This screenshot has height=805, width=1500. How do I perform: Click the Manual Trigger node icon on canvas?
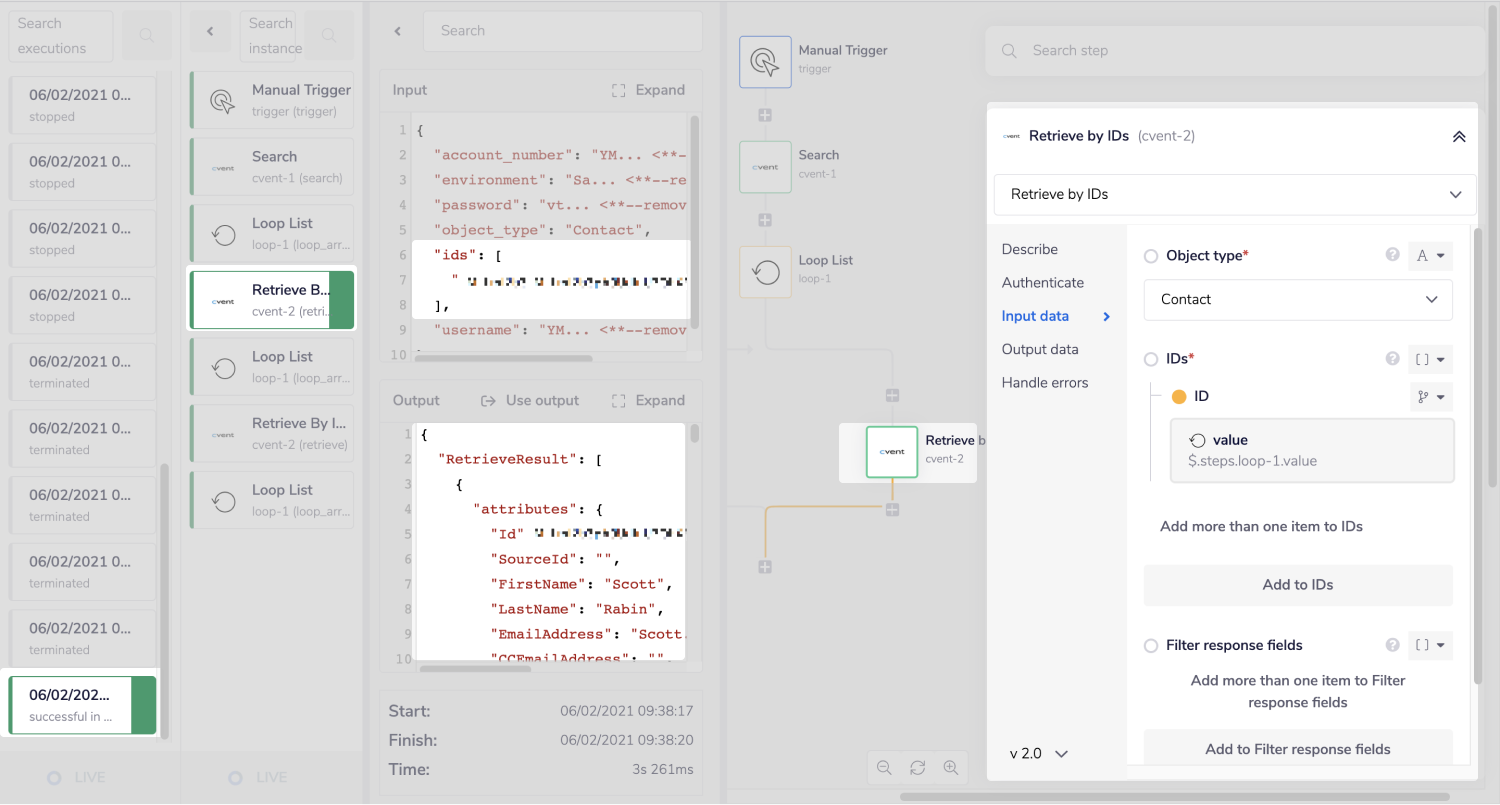(765, 62)
